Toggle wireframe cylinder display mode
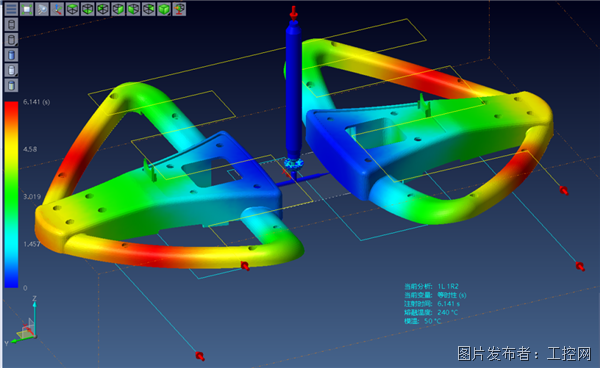600x368 pixels. [11, 24]
